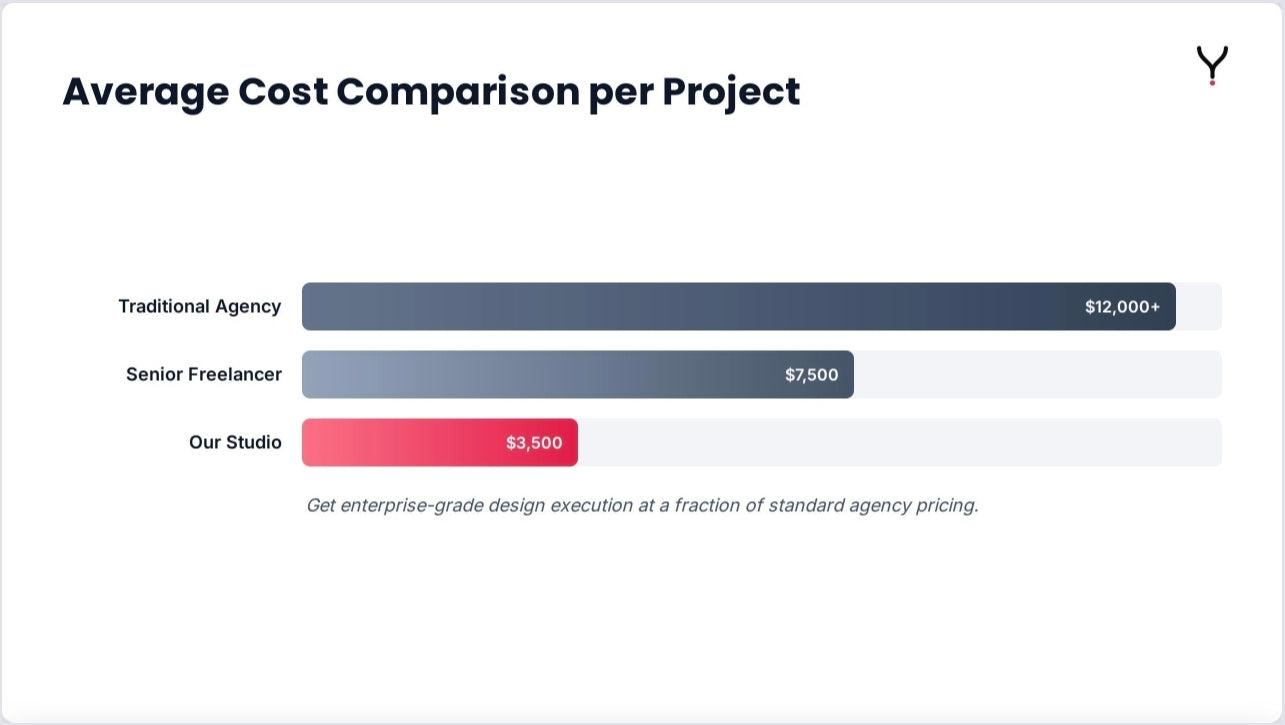Click the red dot under the logo
The width and height of the screenshot is (1285, 725).
pos(1212,82)
